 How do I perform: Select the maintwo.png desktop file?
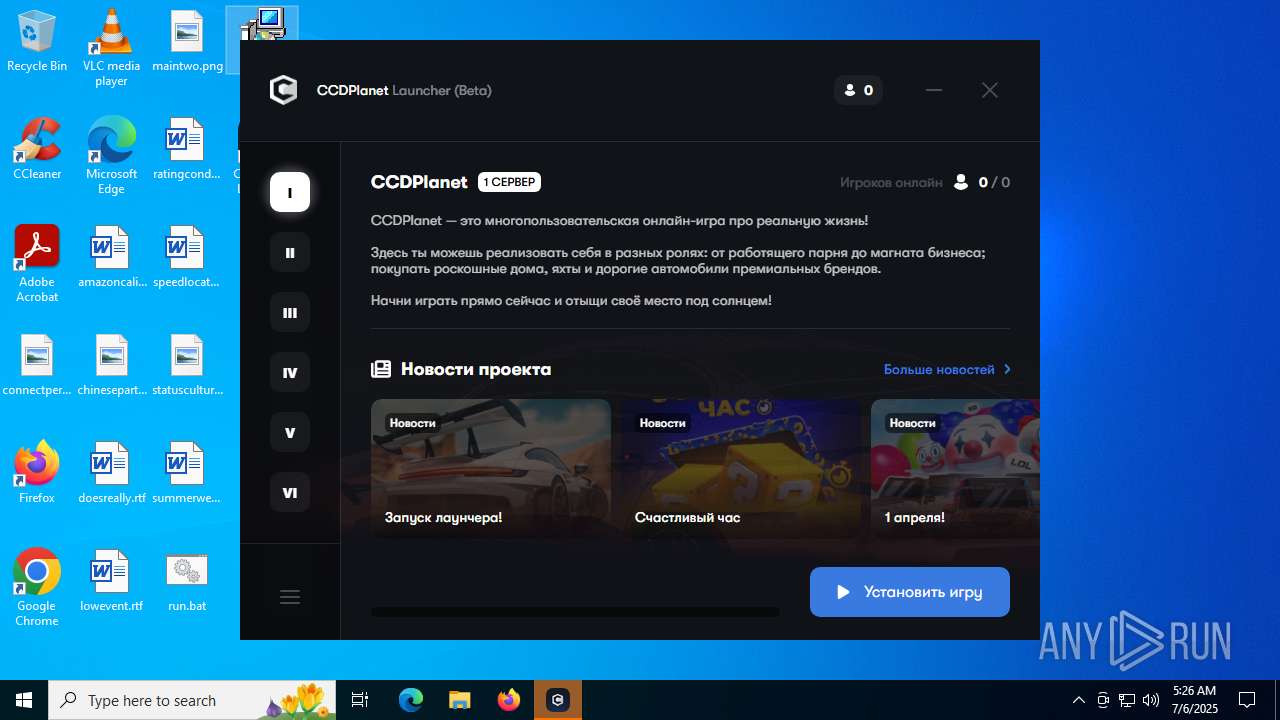[x=187, y=42]
